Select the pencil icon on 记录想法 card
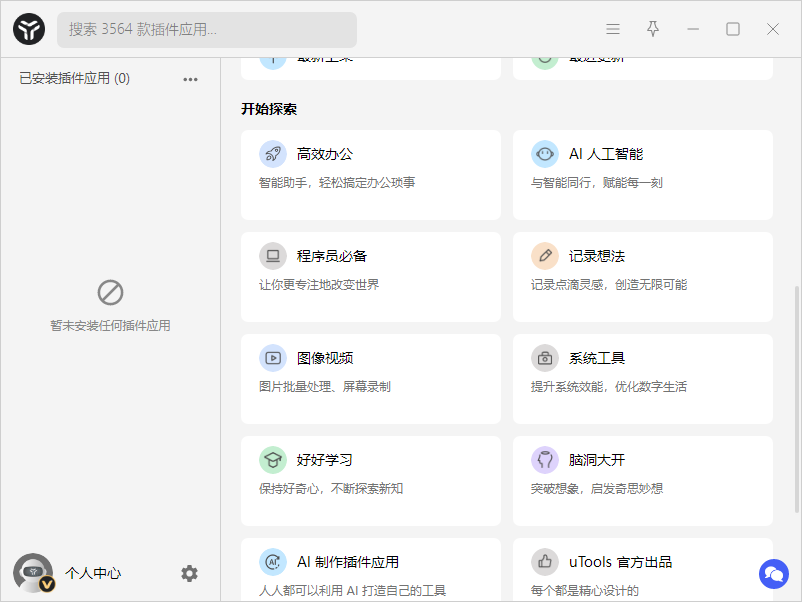 click(x=544, y=255)
